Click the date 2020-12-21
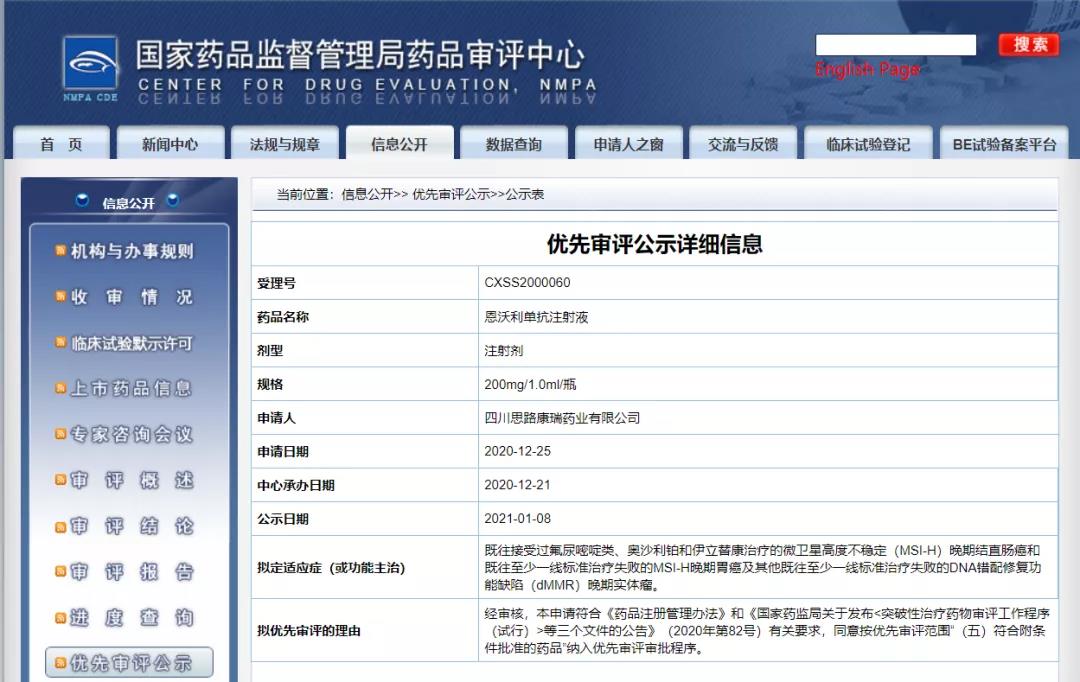This screenshot has width=1080, height=682. (517, 485)
